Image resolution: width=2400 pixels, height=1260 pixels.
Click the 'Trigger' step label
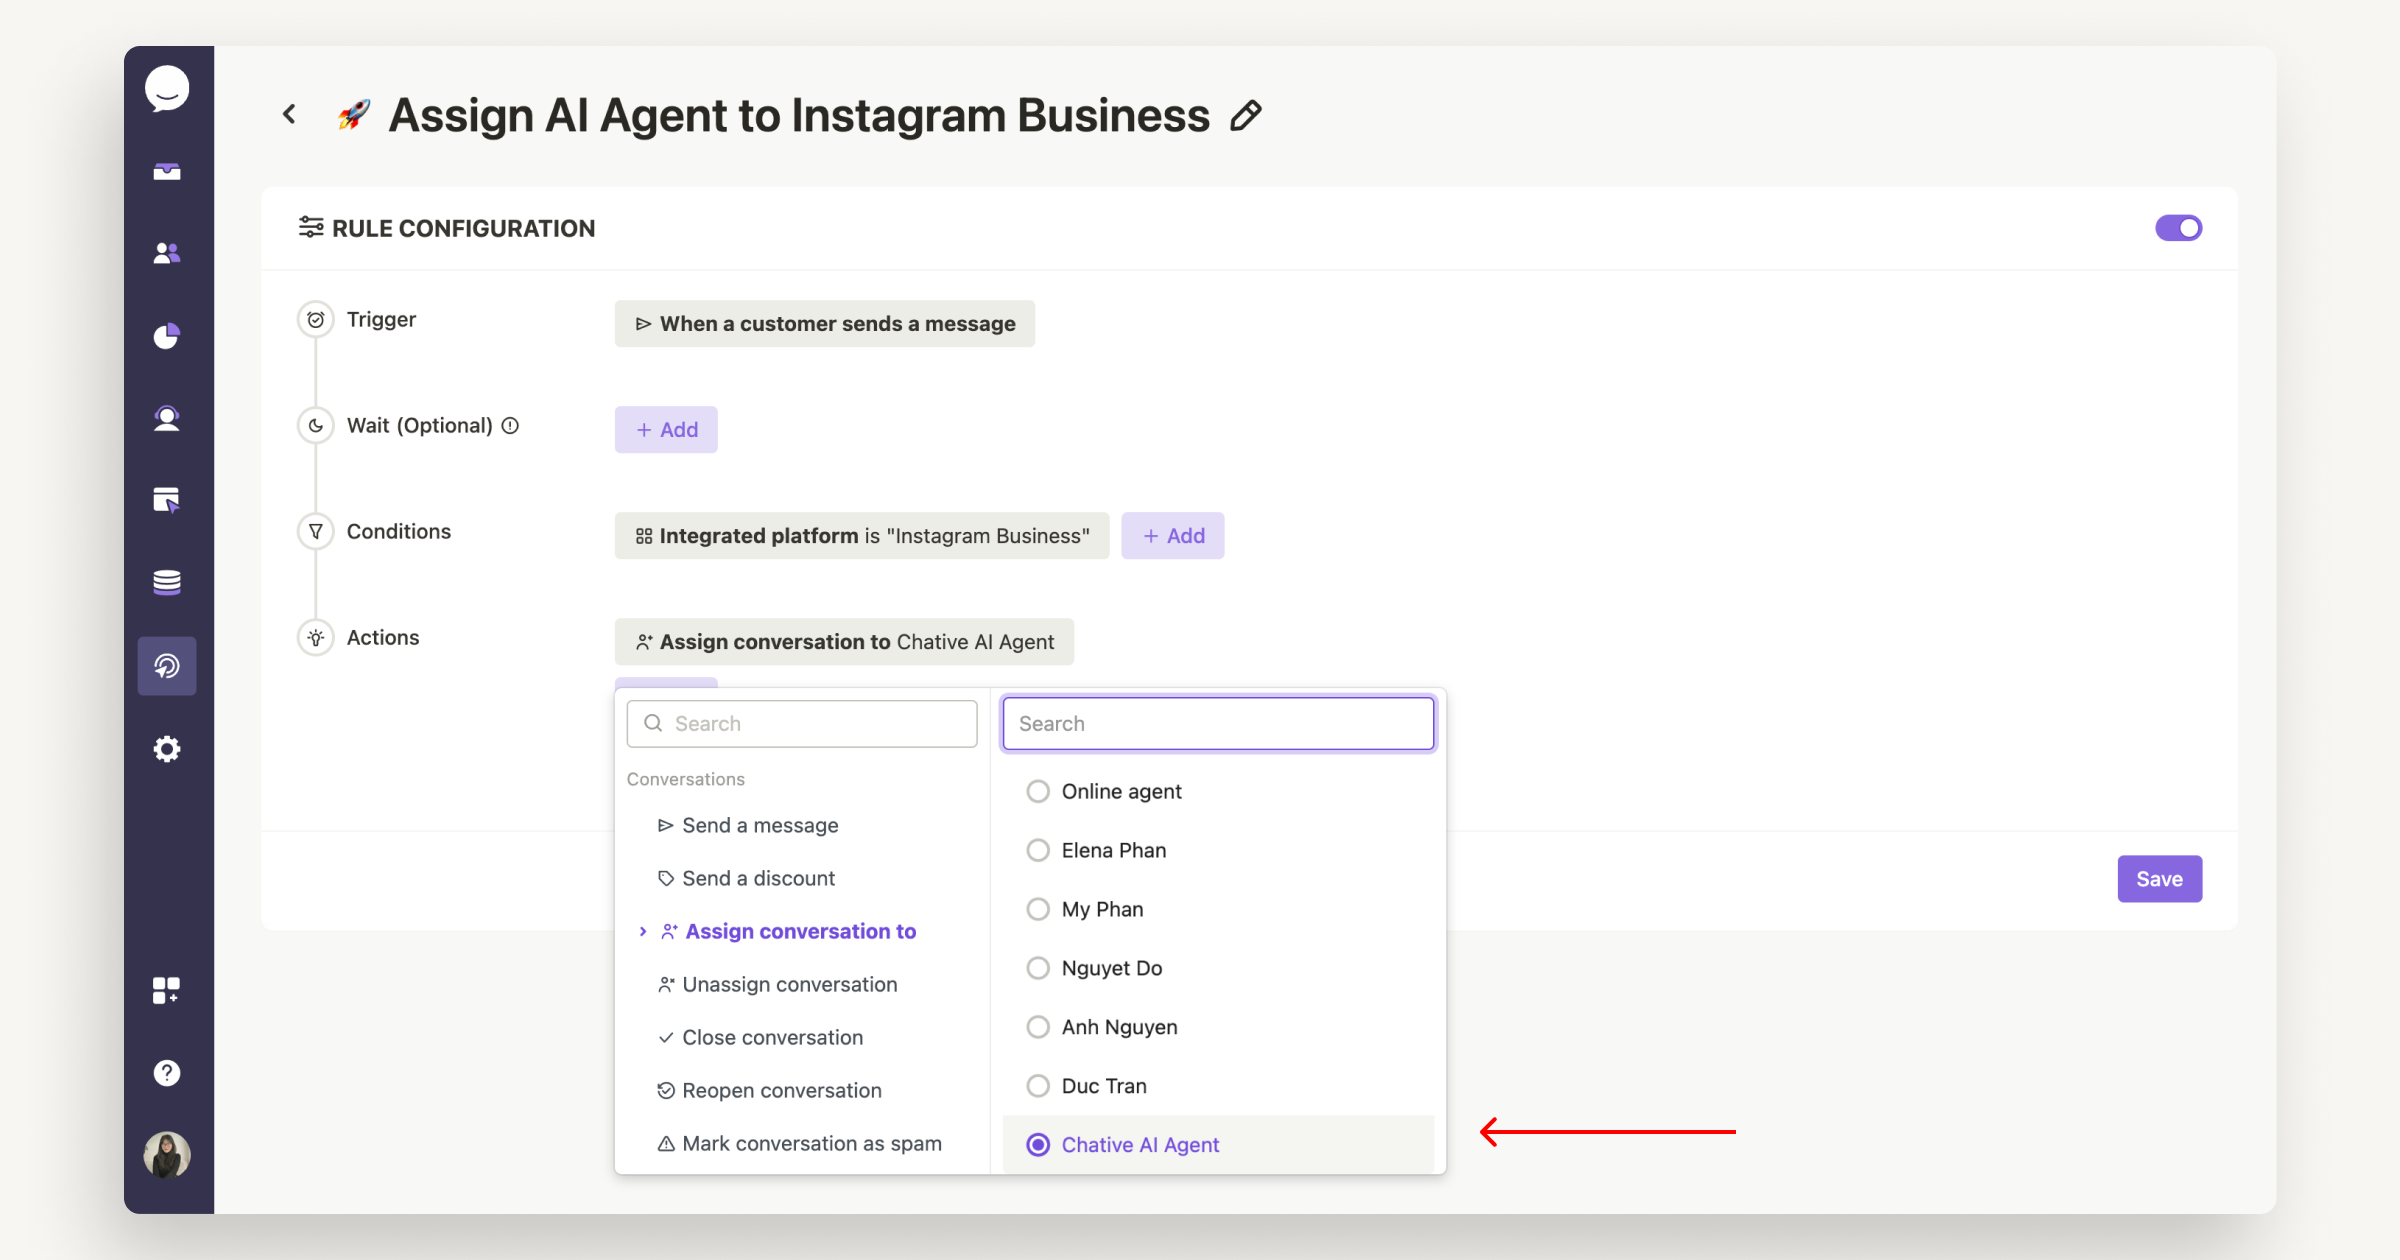pyautogui.click(x=381, y=320)
